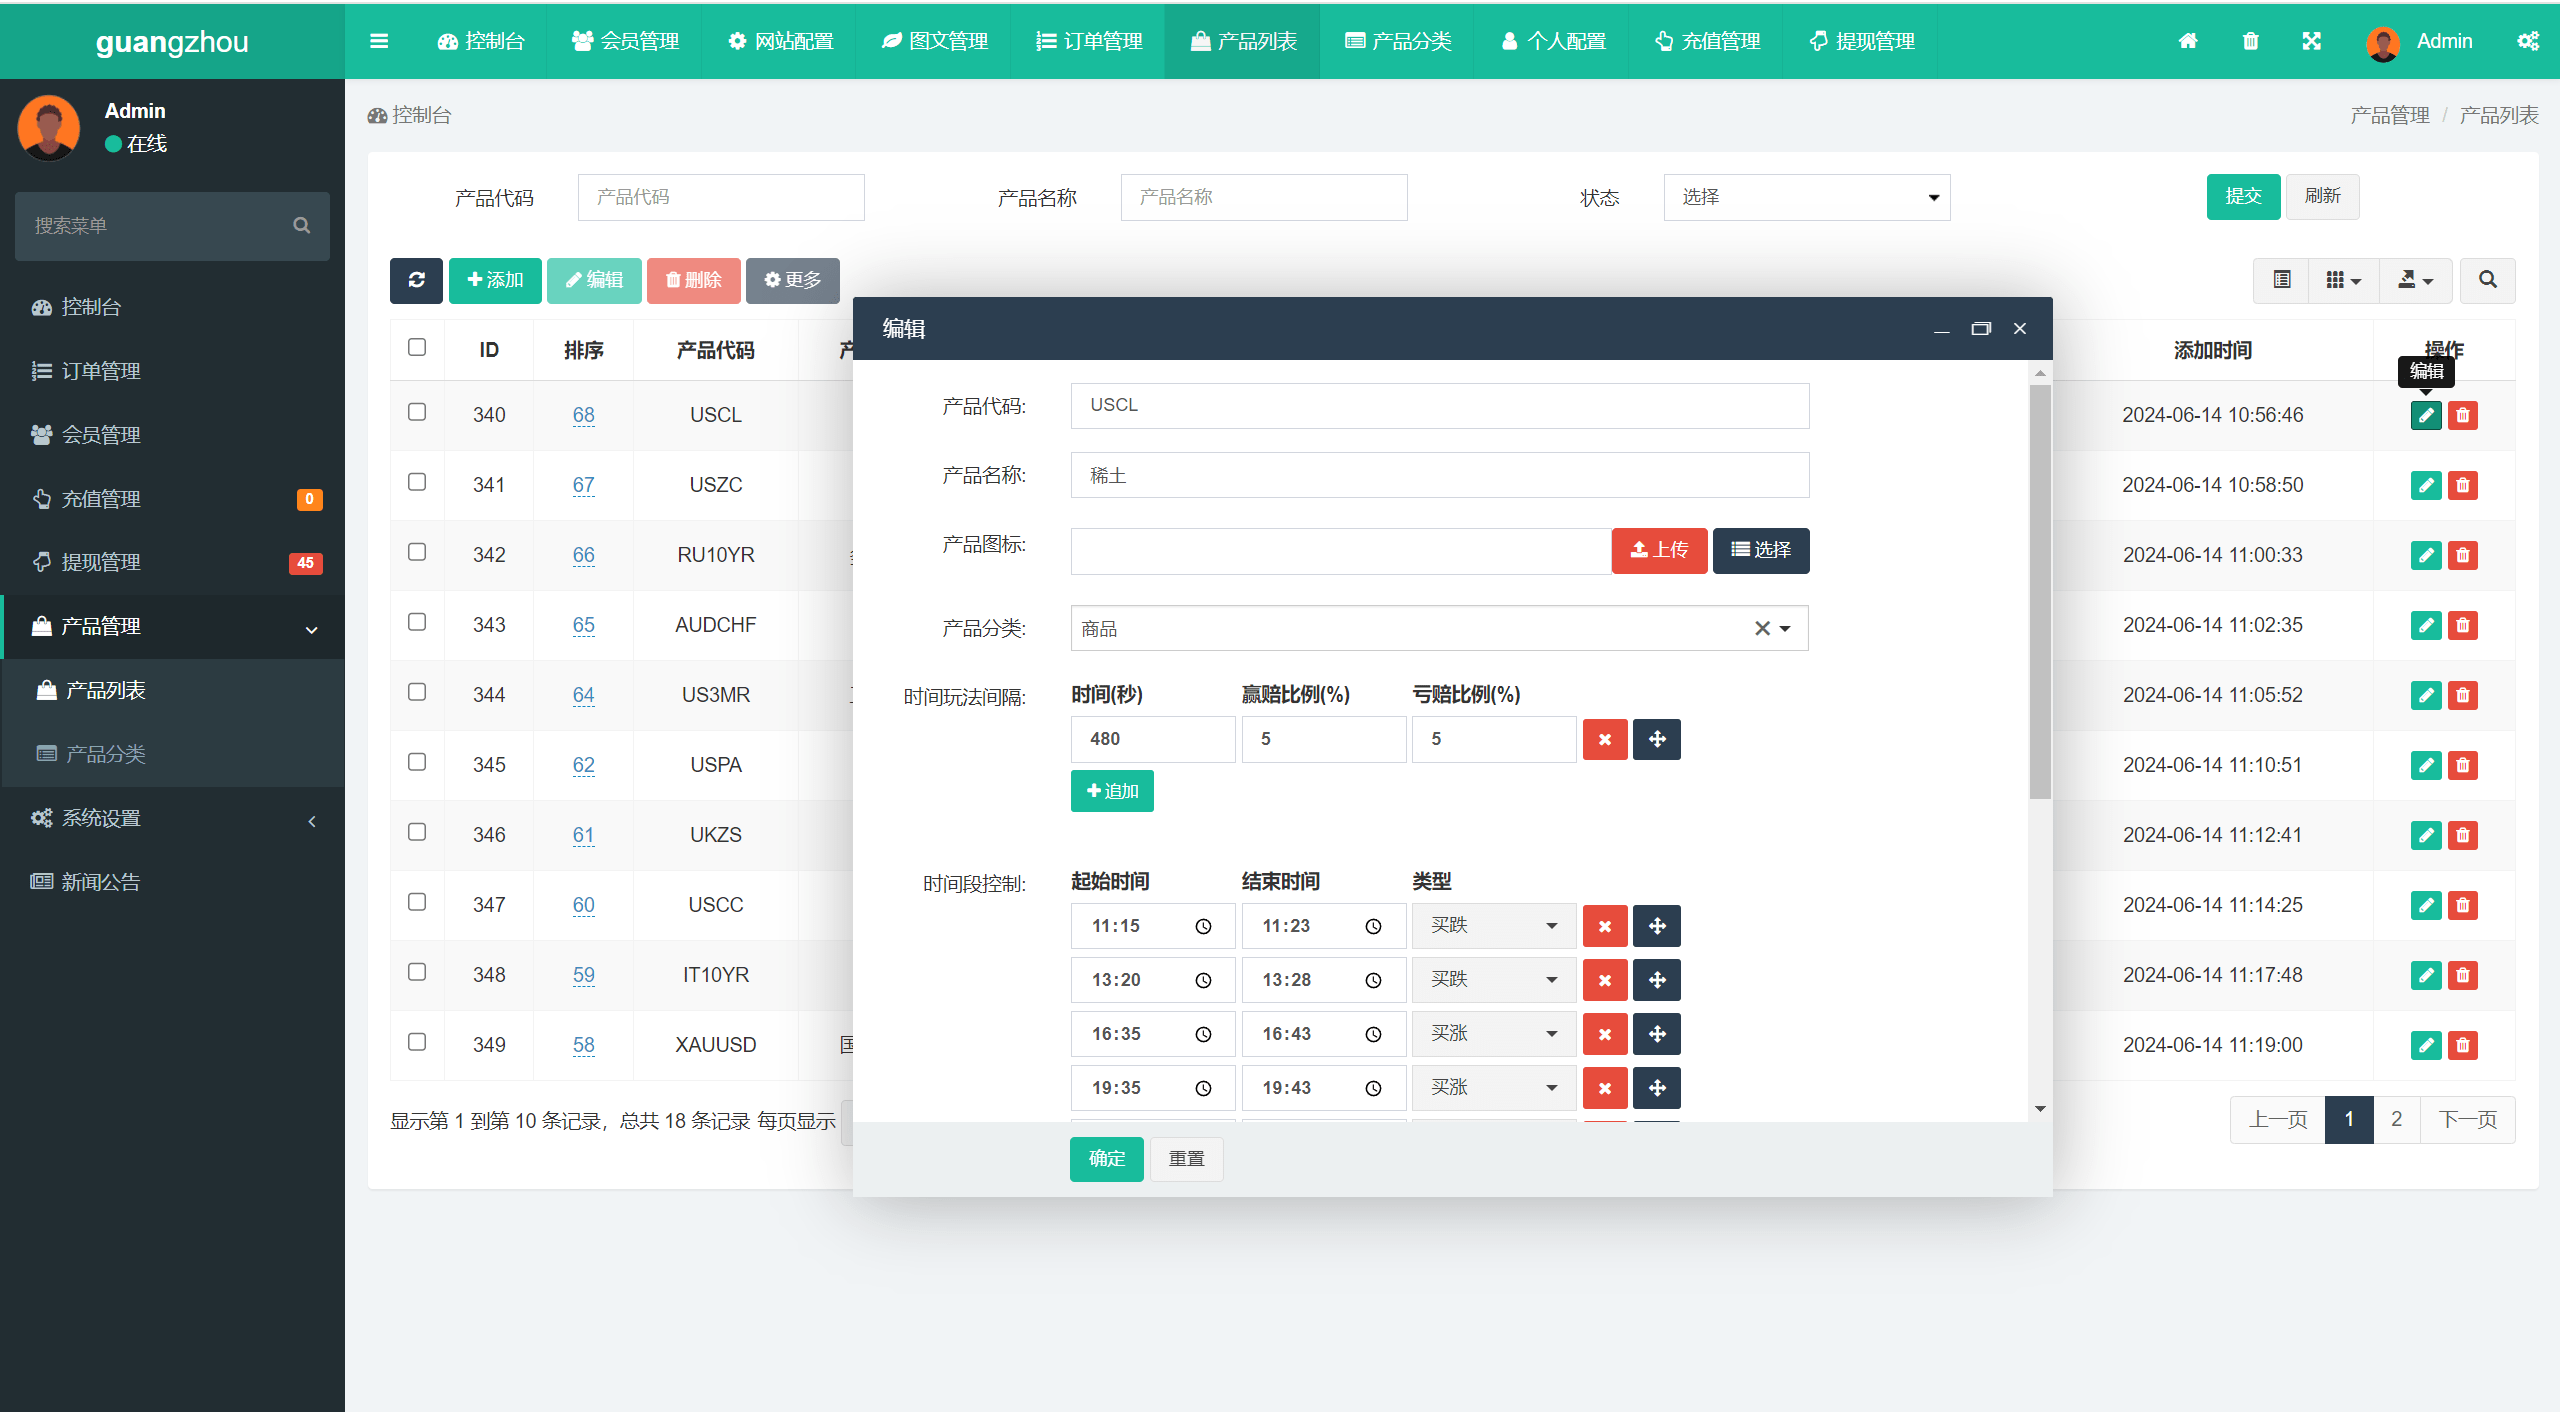The image size is (2560, 1412).
Task: Toggle checkbox next to product ID 340
Action: pos(417,412)
